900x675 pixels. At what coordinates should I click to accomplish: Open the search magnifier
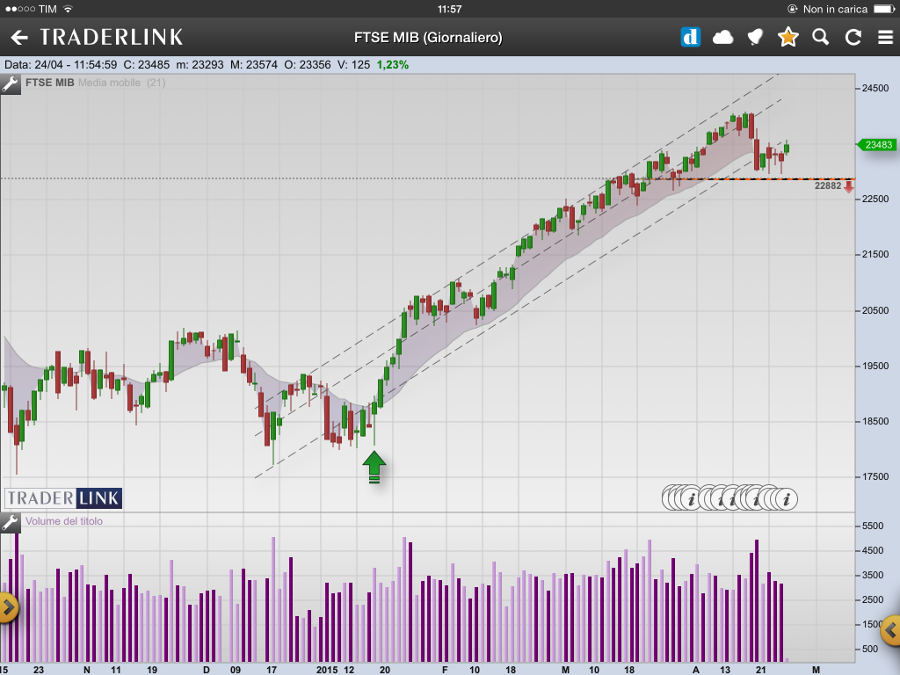(x=821, y=38)
